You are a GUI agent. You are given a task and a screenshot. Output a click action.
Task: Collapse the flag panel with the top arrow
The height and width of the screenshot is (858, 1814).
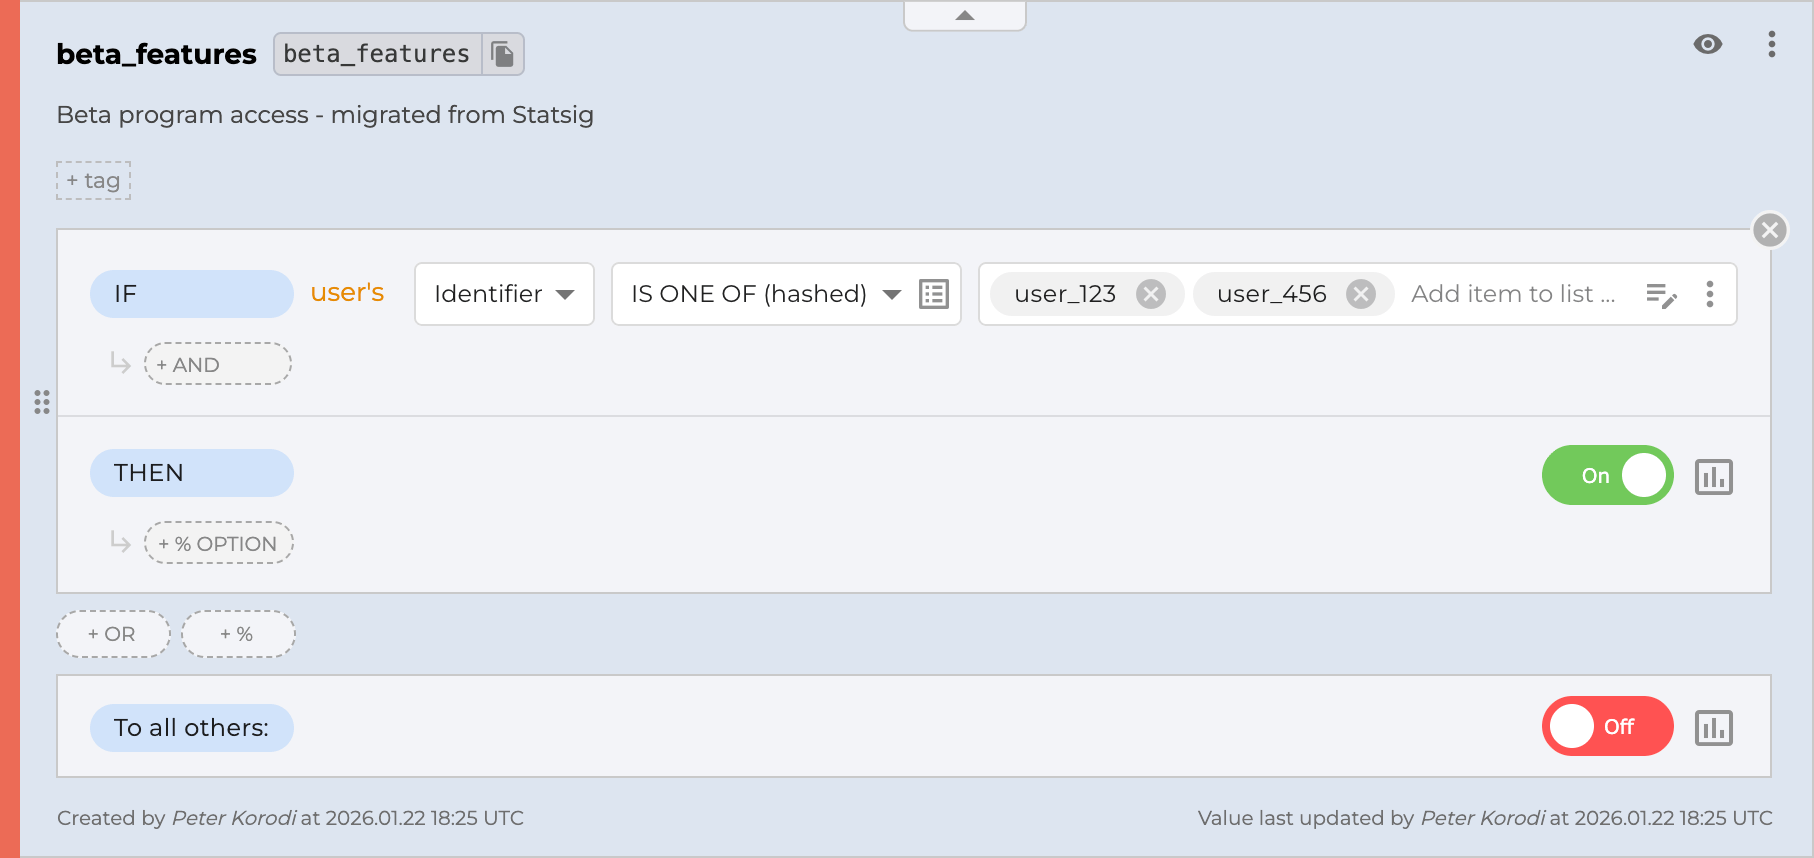[963, 14]
